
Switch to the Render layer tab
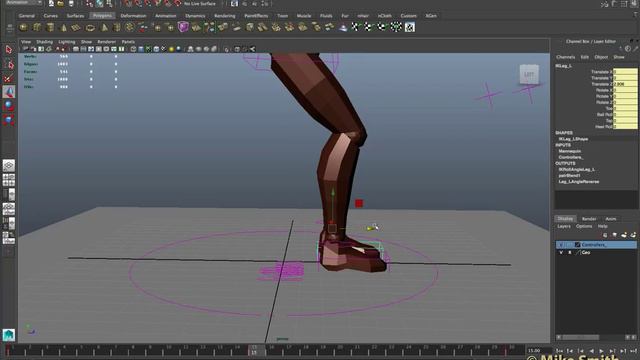589,219
